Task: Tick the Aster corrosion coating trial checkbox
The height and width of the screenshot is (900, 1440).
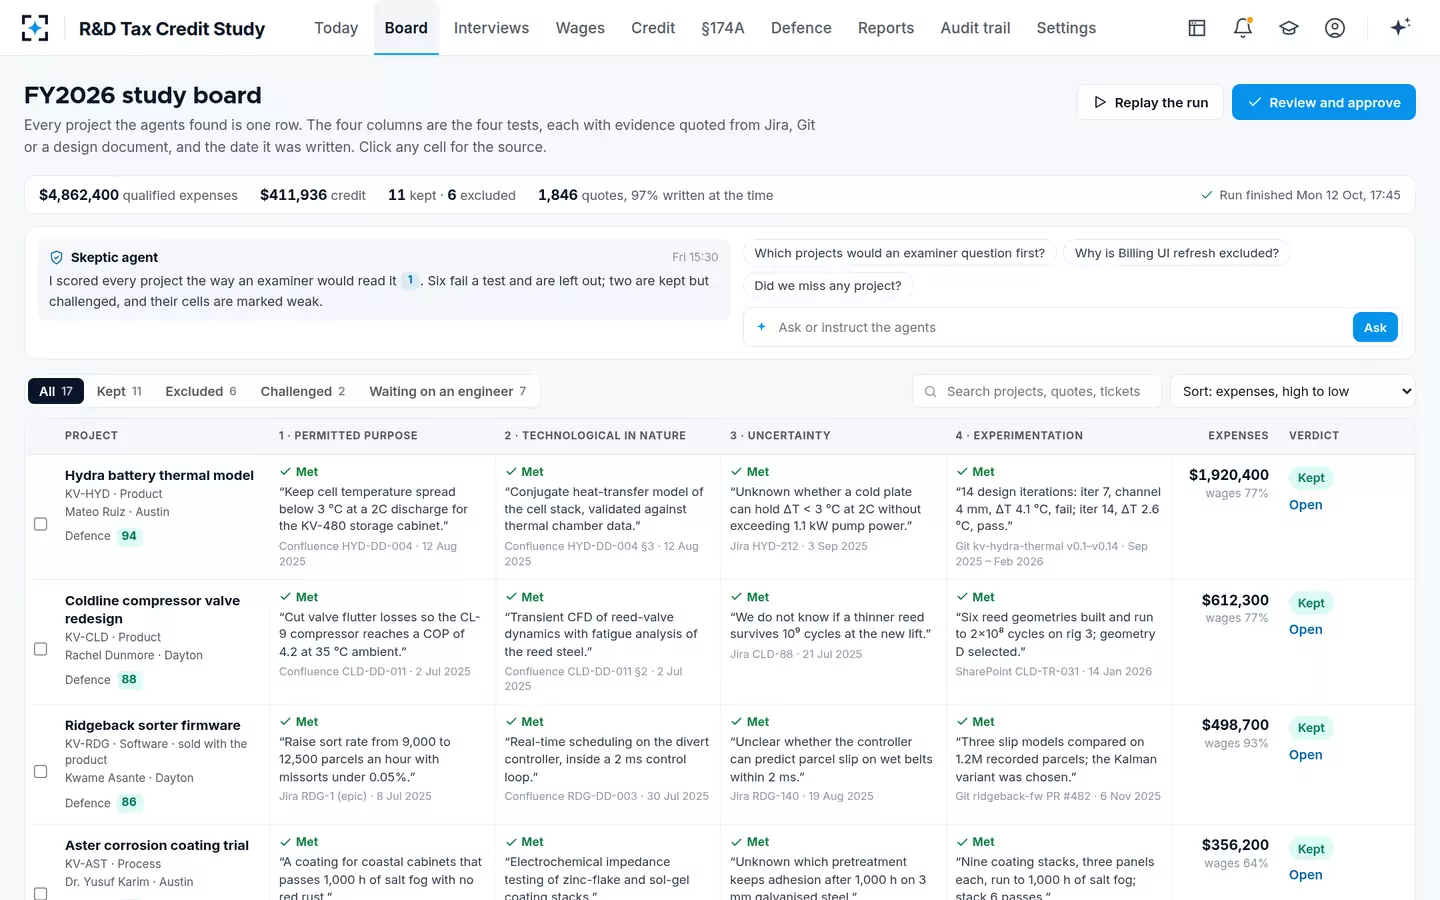Action: pos(41,893)
